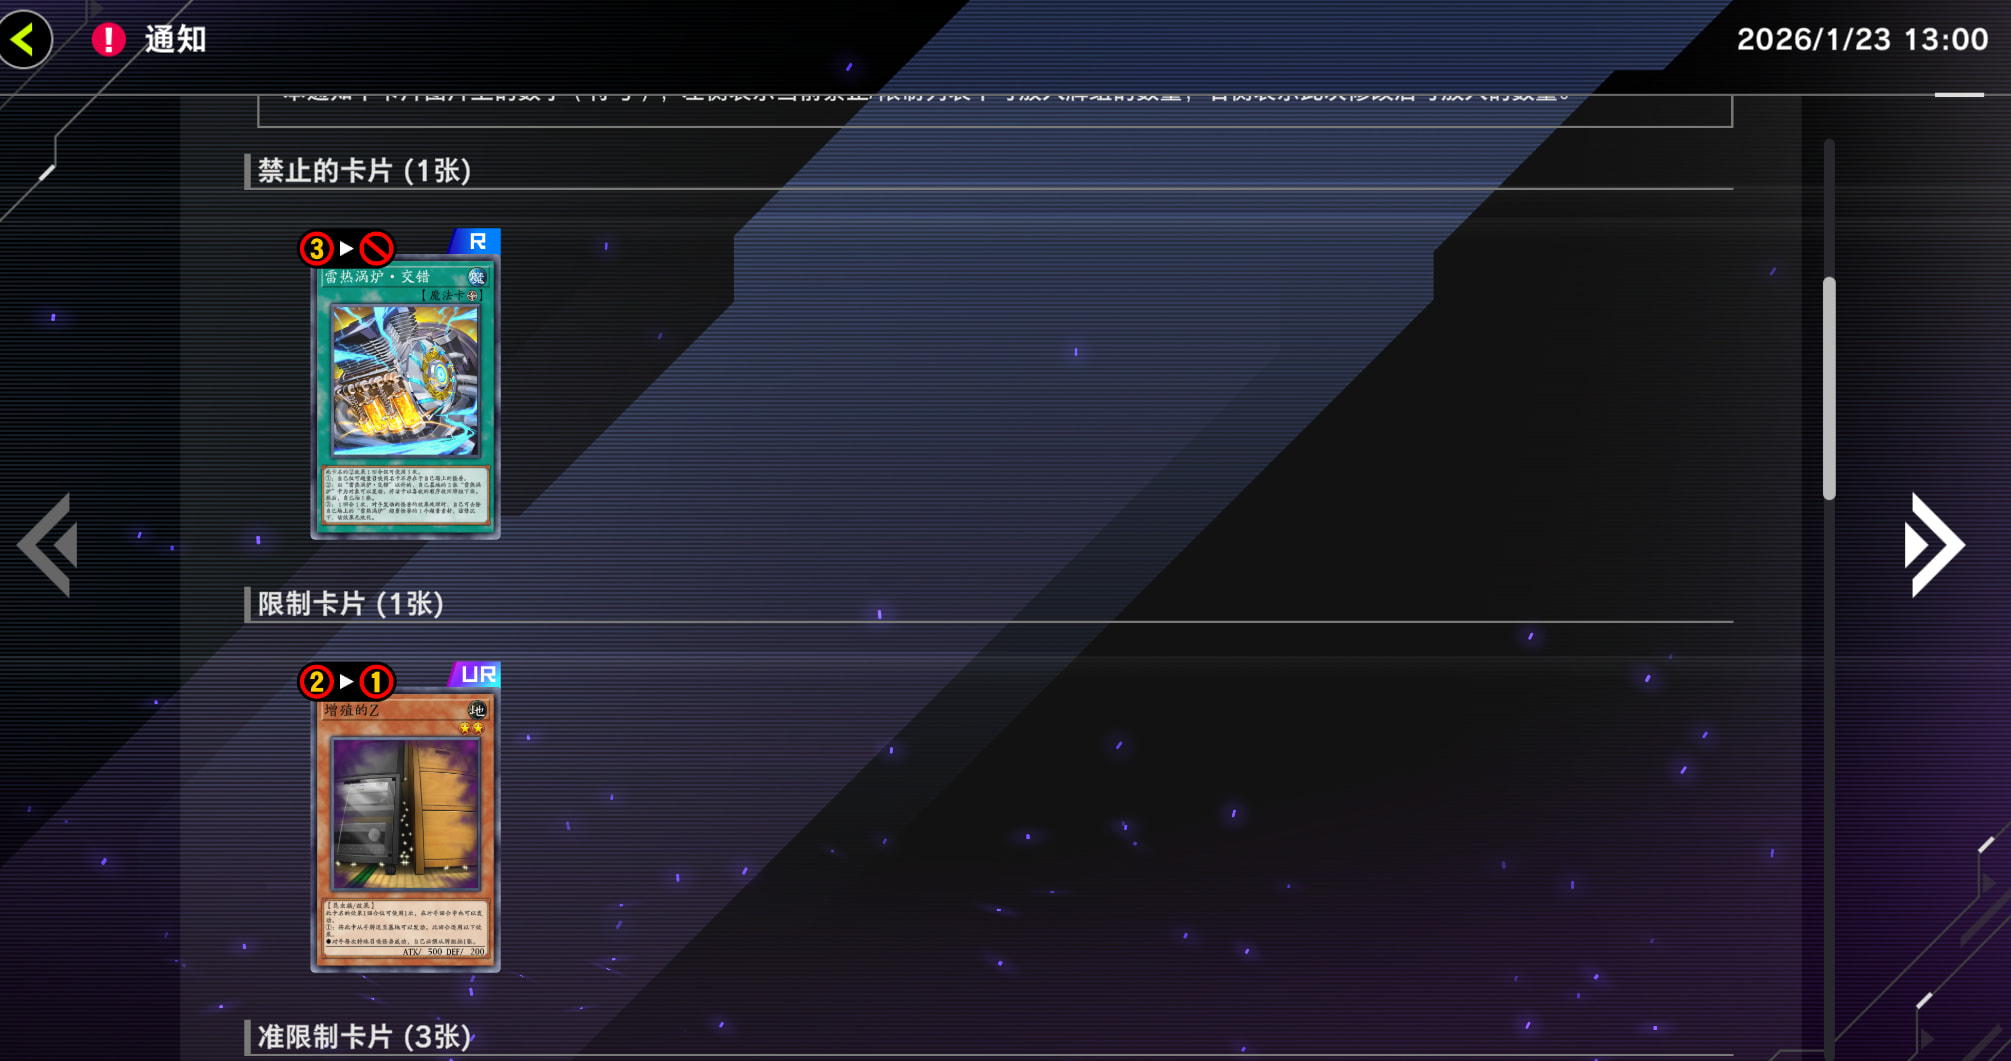Screen dimensions: 2011x1061
Task: Click the number 2 limit badge
Action: 317,682
